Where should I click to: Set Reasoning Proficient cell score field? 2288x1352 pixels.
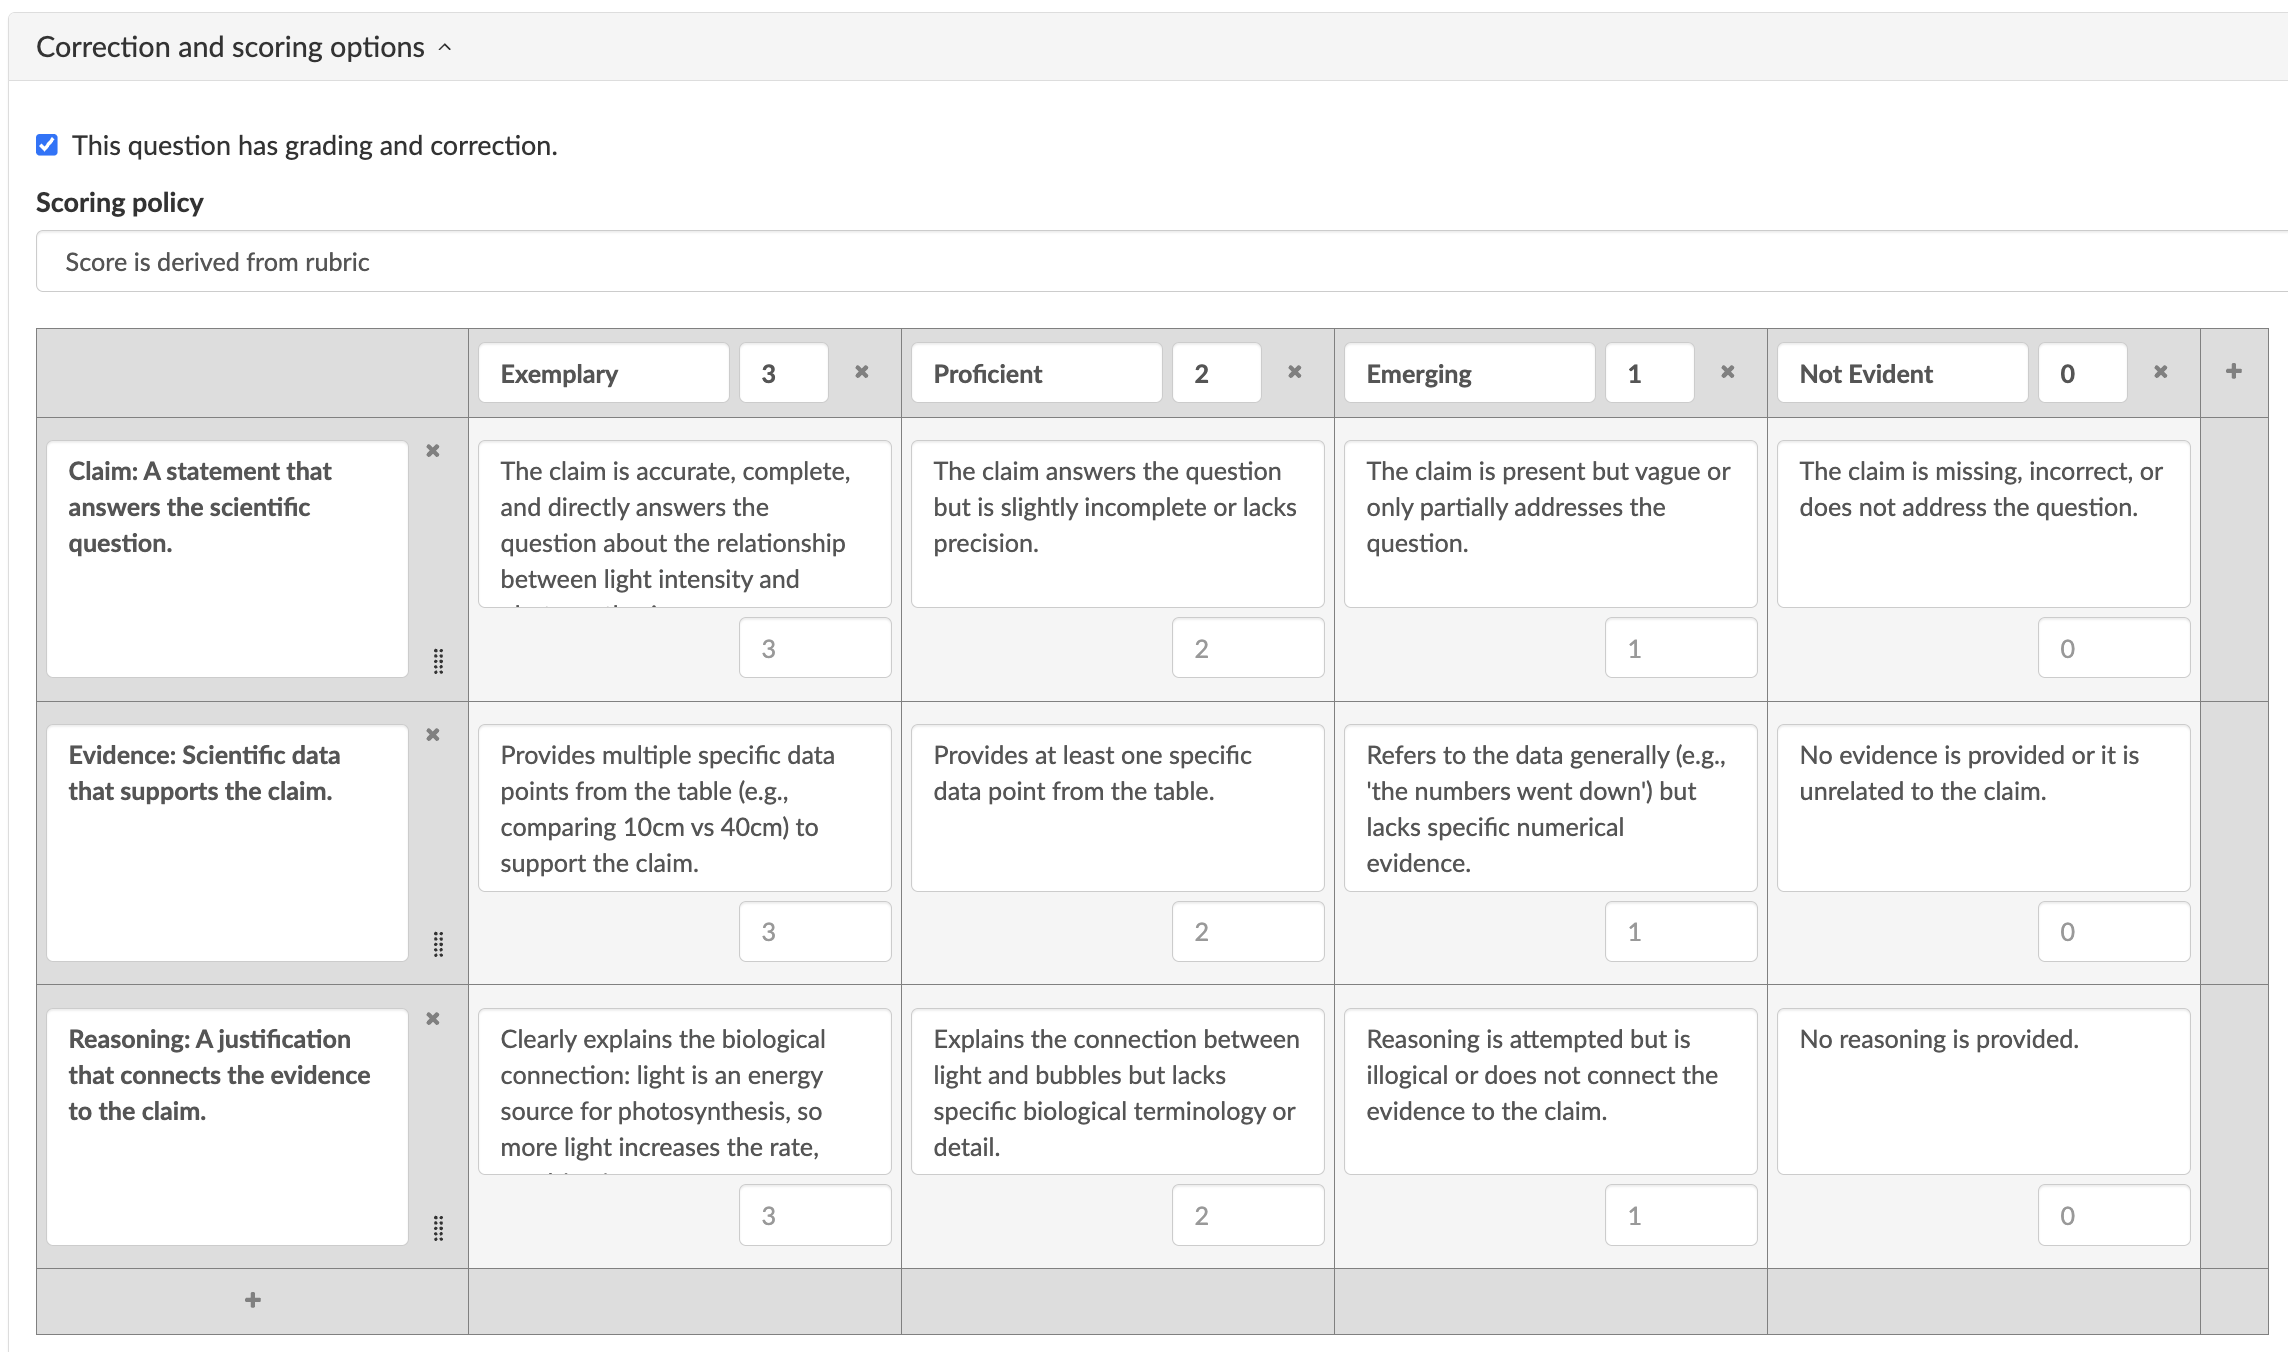(1248, 1215)
